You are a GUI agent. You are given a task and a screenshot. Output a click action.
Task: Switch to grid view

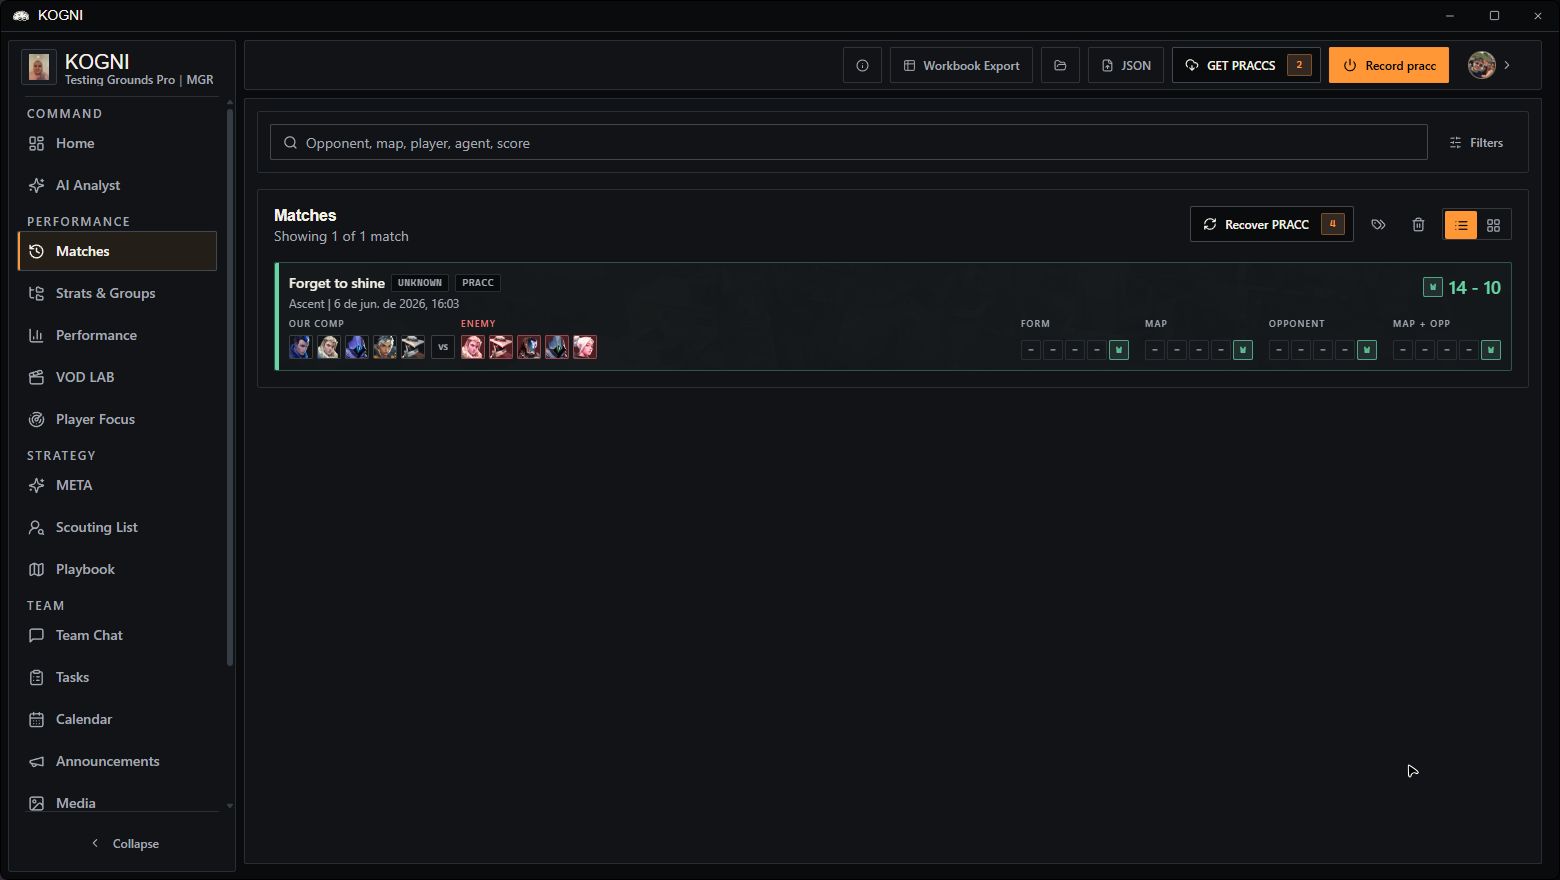[x=1493, y=225]
